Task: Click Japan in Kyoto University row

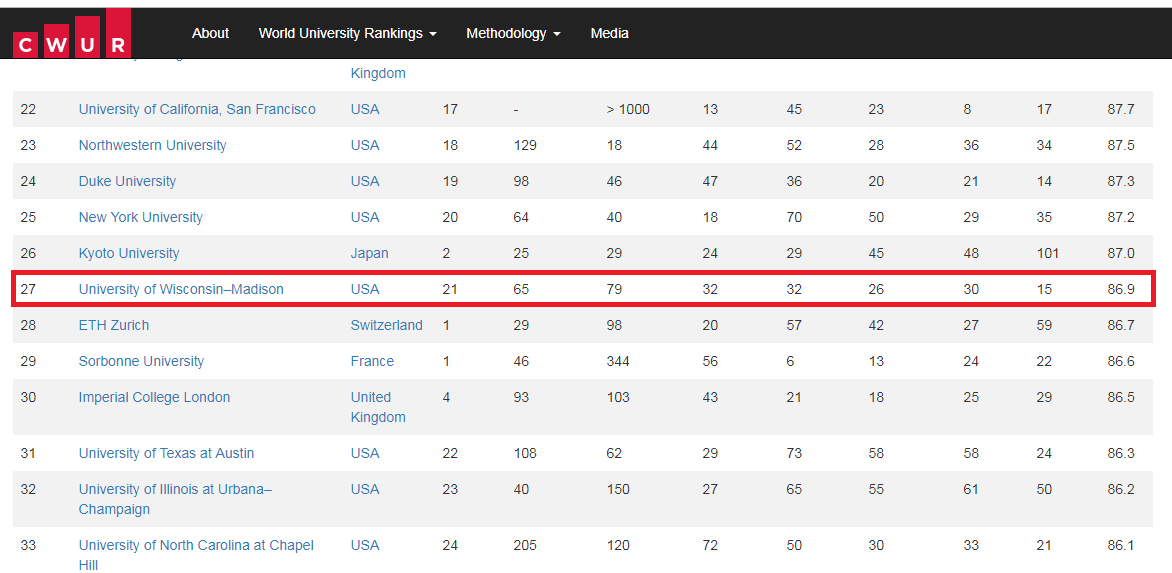Action: click(x=369, y=253)
